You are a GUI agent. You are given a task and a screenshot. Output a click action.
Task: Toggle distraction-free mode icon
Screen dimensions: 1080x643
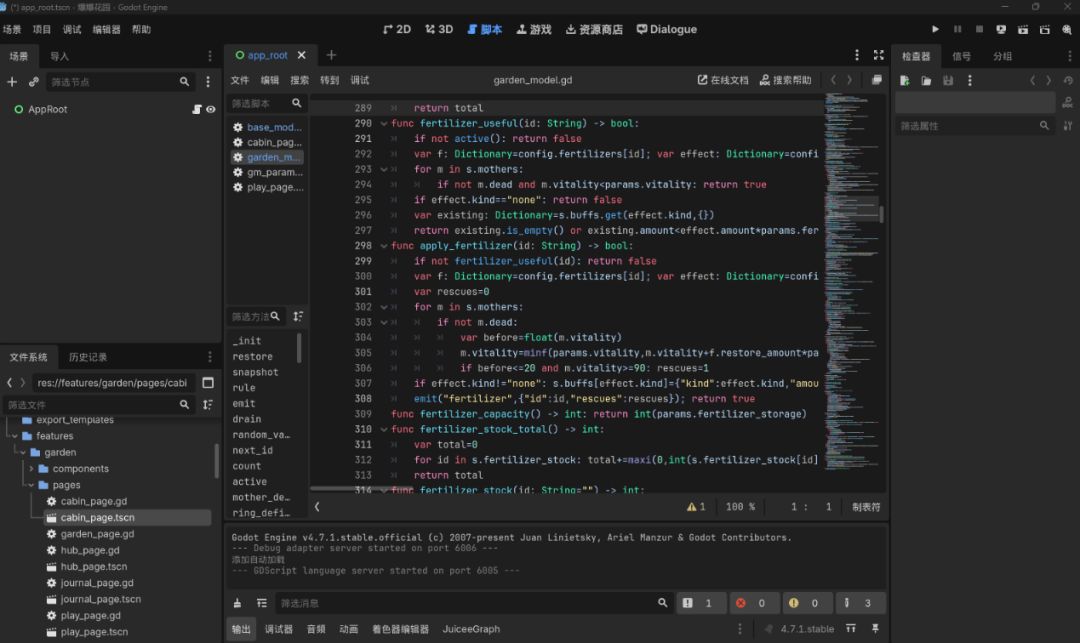[x=879, y=55]
